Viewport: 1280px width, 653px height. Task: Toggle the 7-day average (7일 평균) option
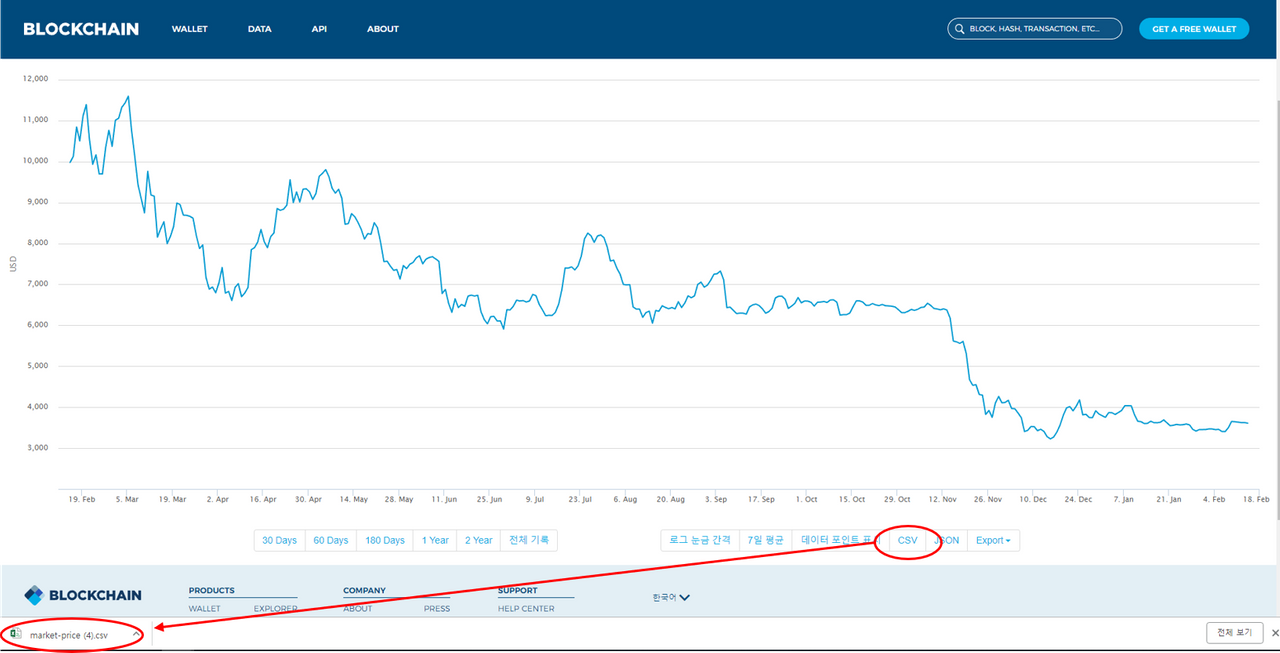tap(765, 540)
